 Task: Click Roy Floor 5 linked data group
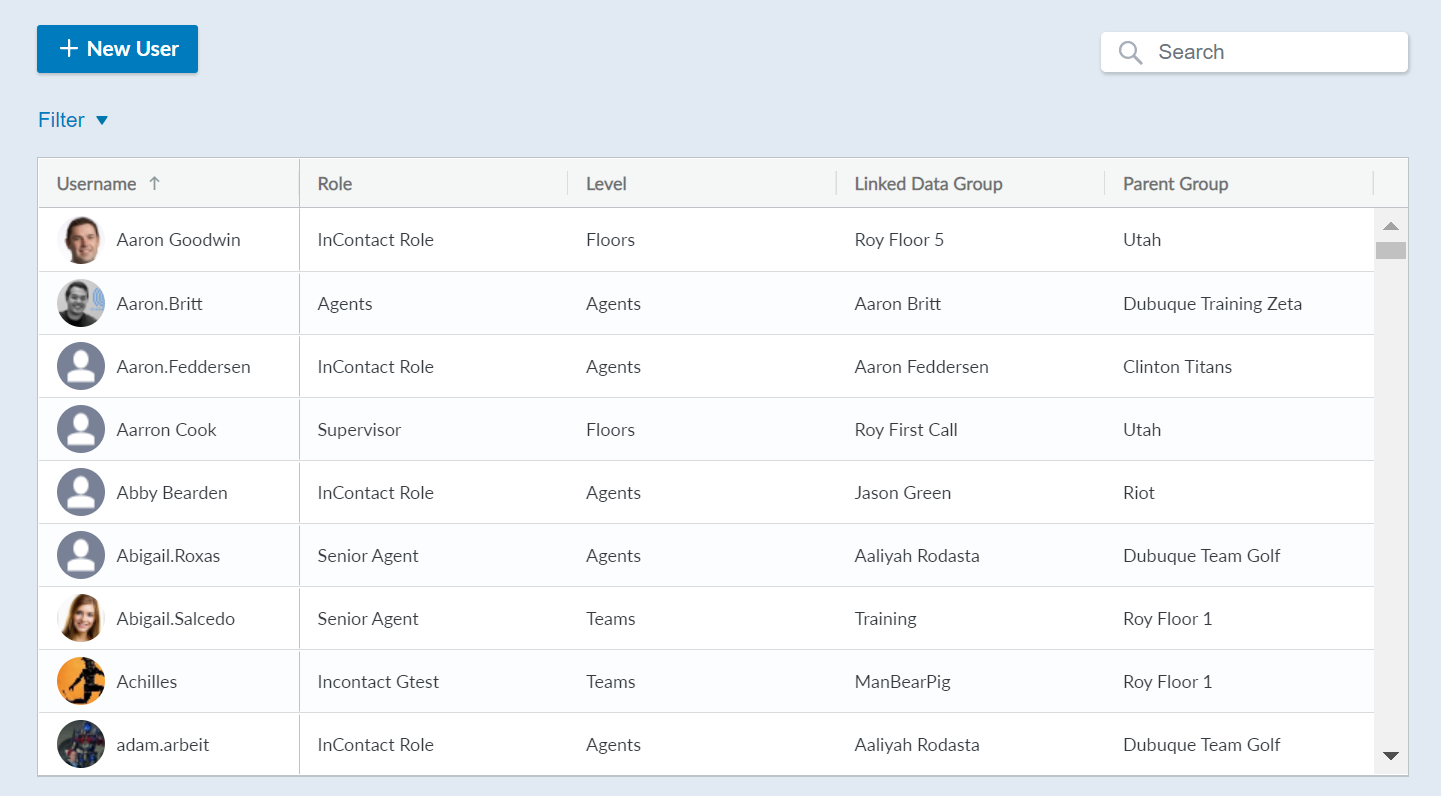(x=899, y=240)
